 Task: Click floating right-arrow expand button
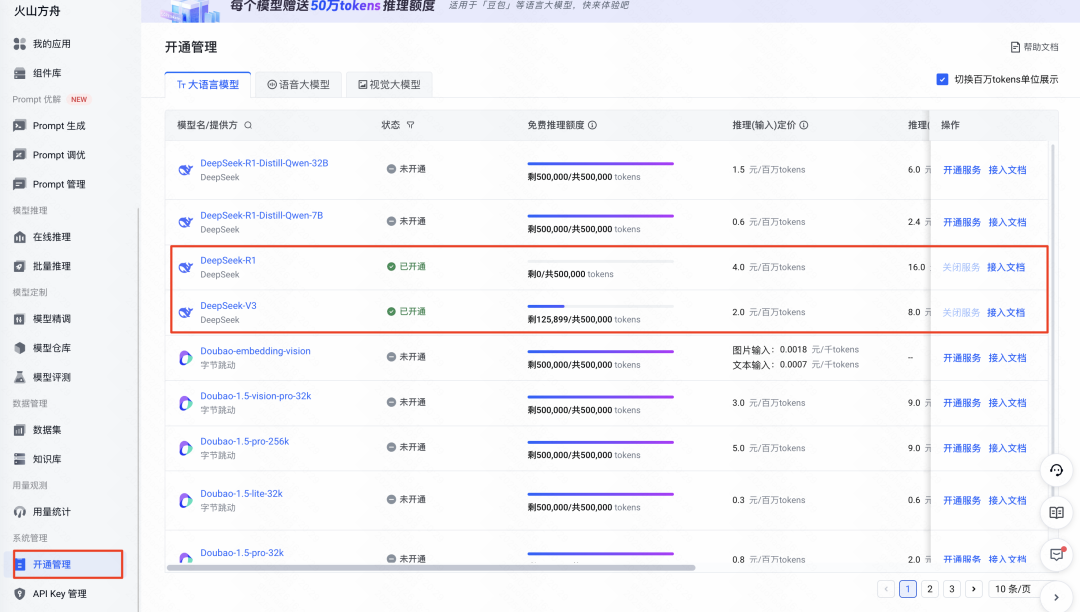[x=1057, y=598]
